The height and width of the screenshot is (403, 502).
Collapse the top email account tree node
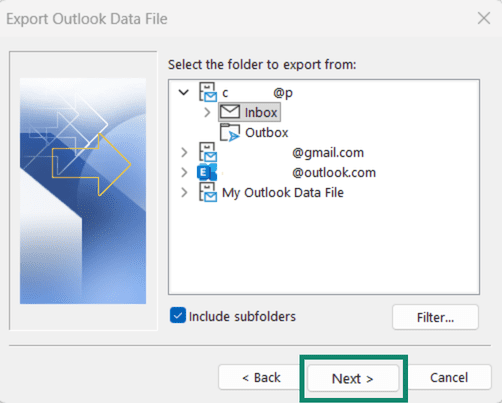pyautogui.click(x=184, y=92)
